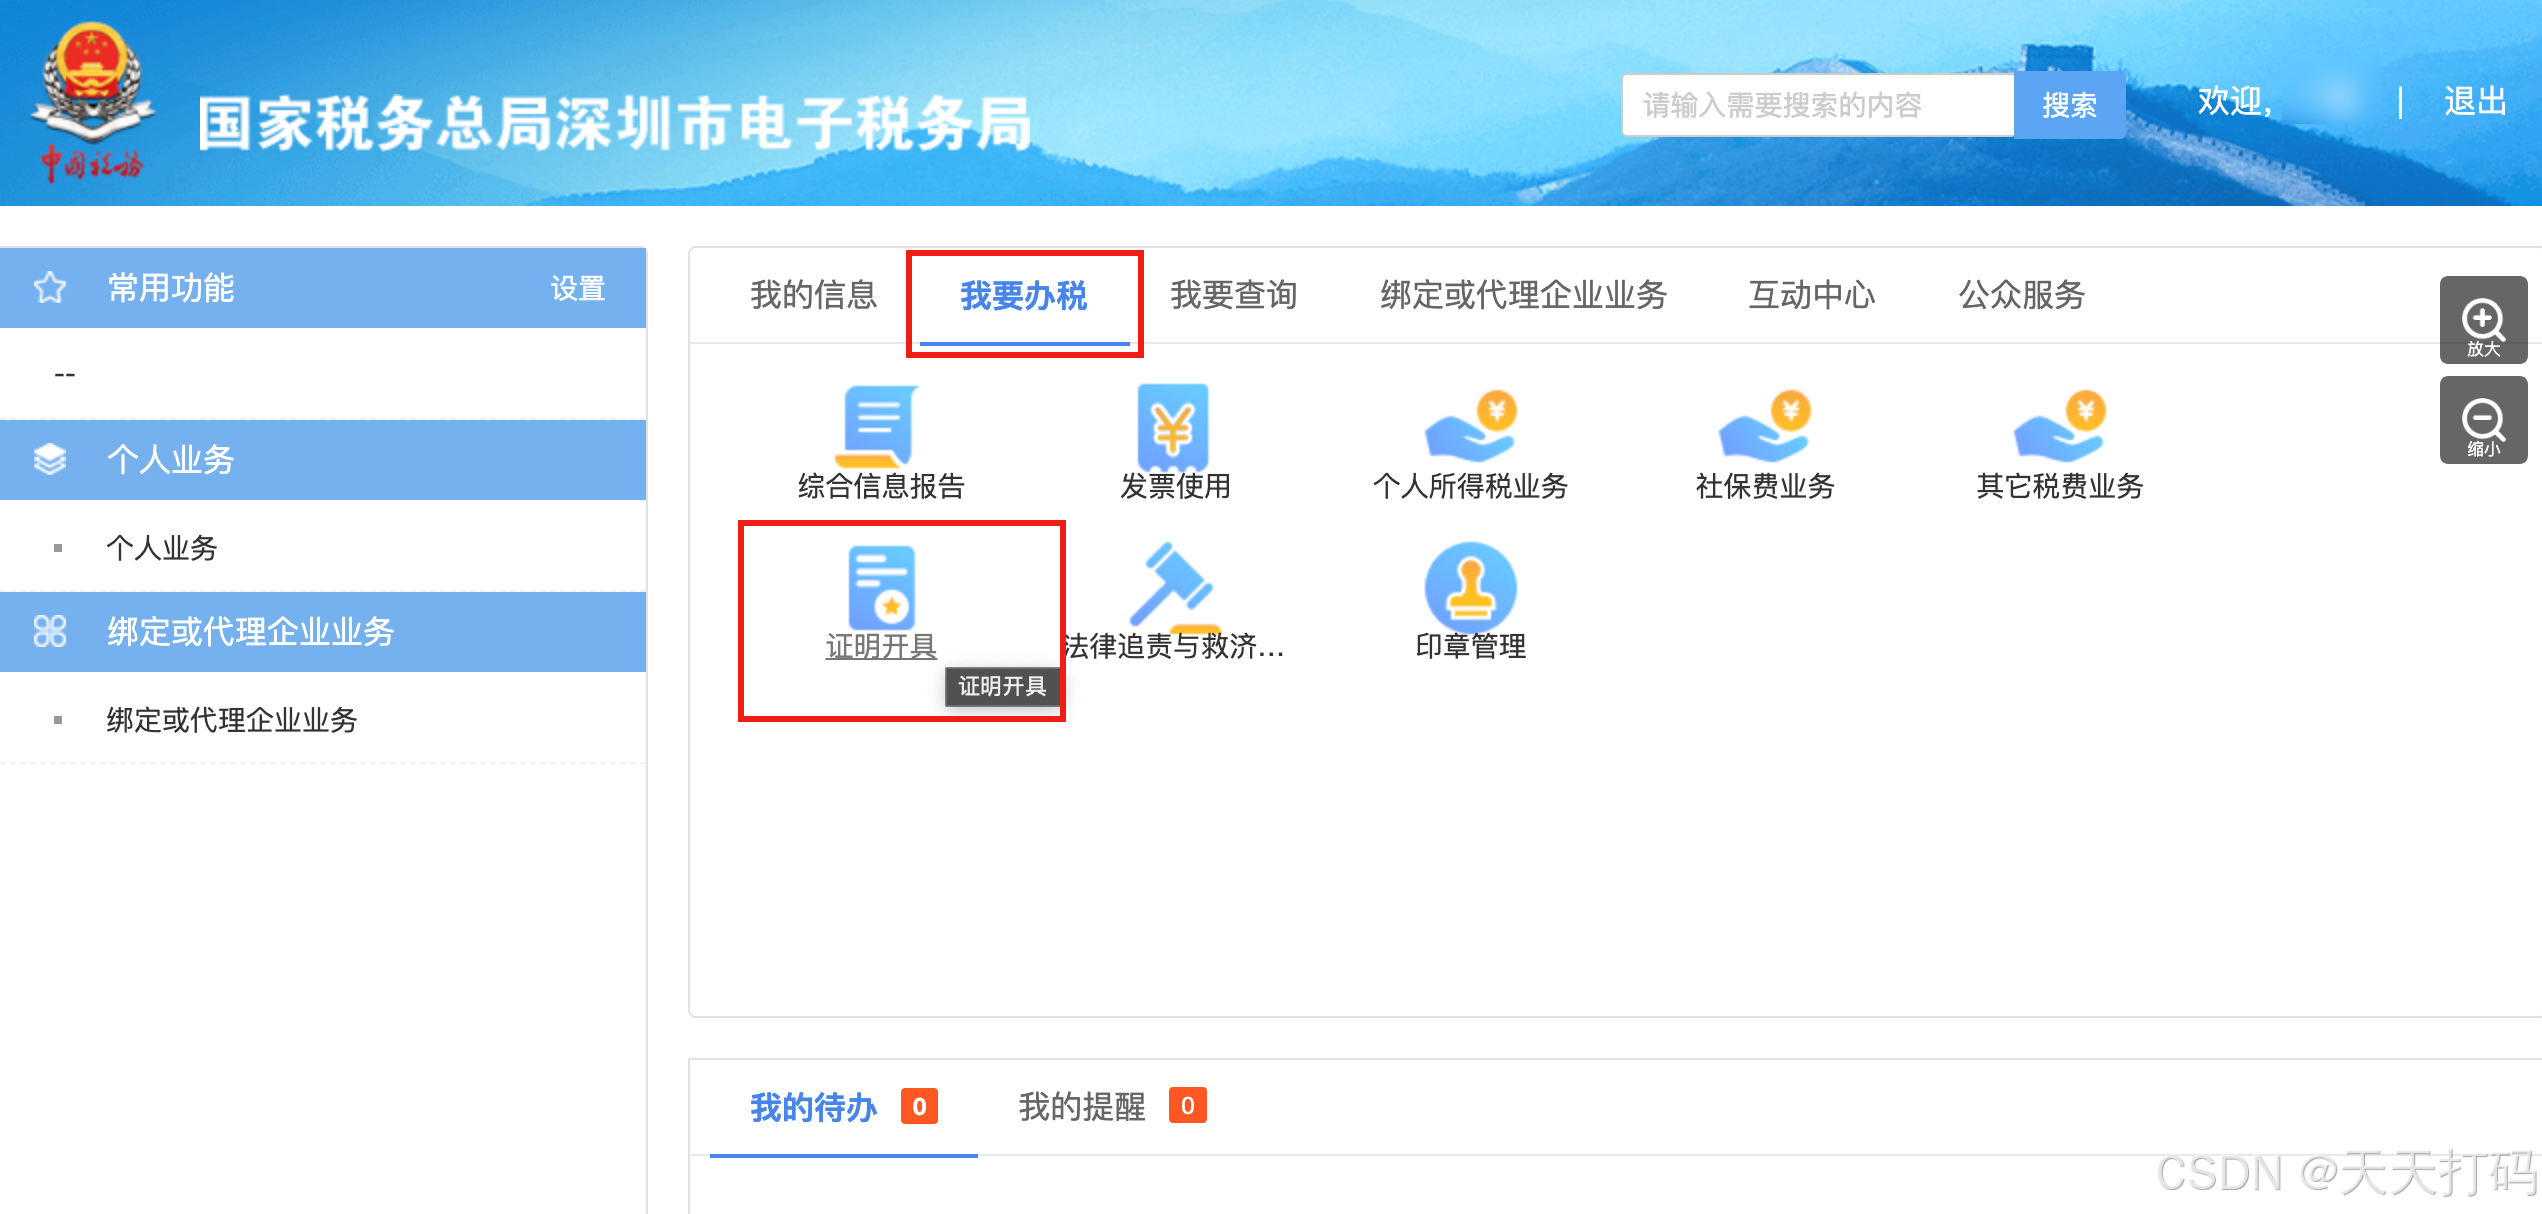Collapse the 绑定或代理企业业务 sidebar header
2542x1214 pixels.
click(250, 632)
